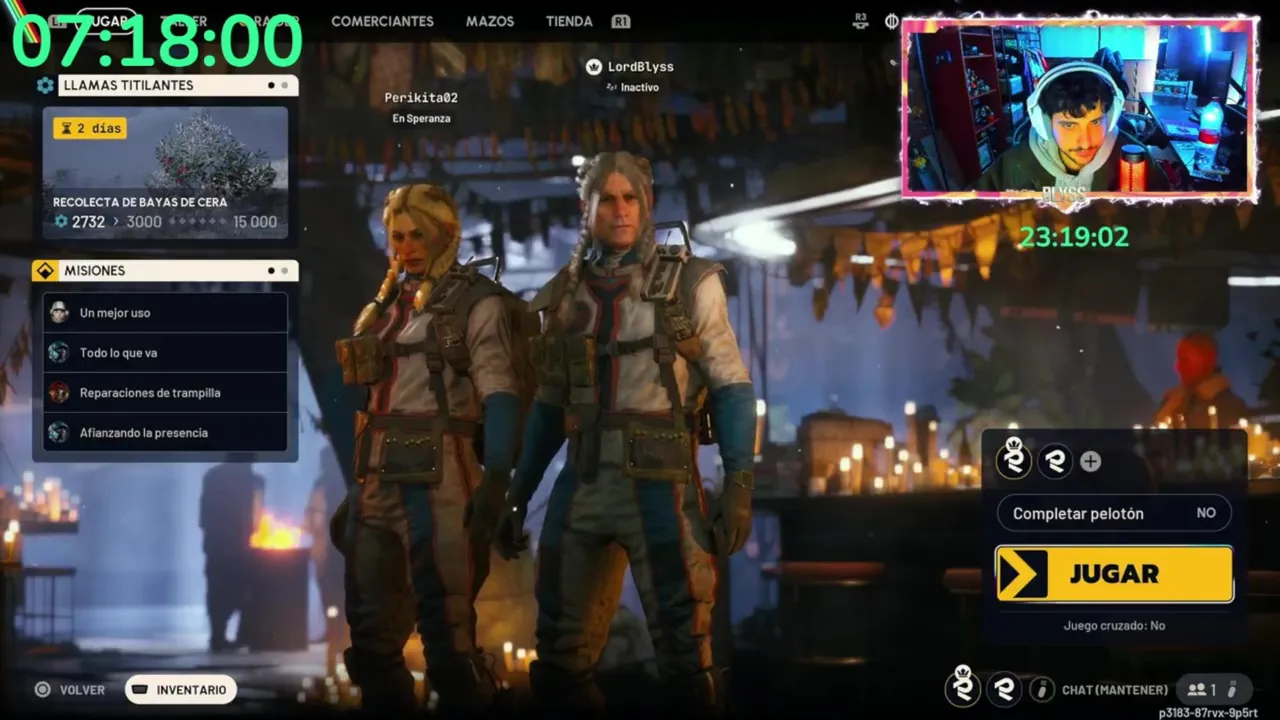
Task: Open the Inventario button
Action: pos(181,690)
